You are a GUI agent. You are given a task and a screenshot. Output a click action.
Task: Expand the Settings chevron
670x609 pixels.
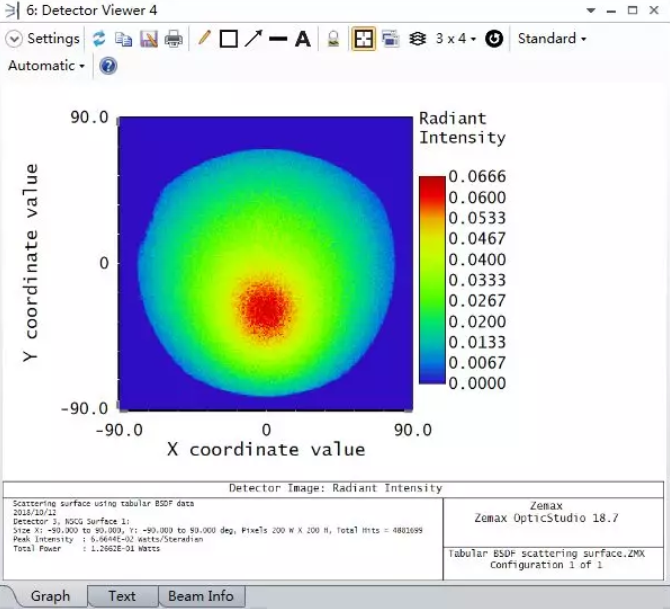14,39
